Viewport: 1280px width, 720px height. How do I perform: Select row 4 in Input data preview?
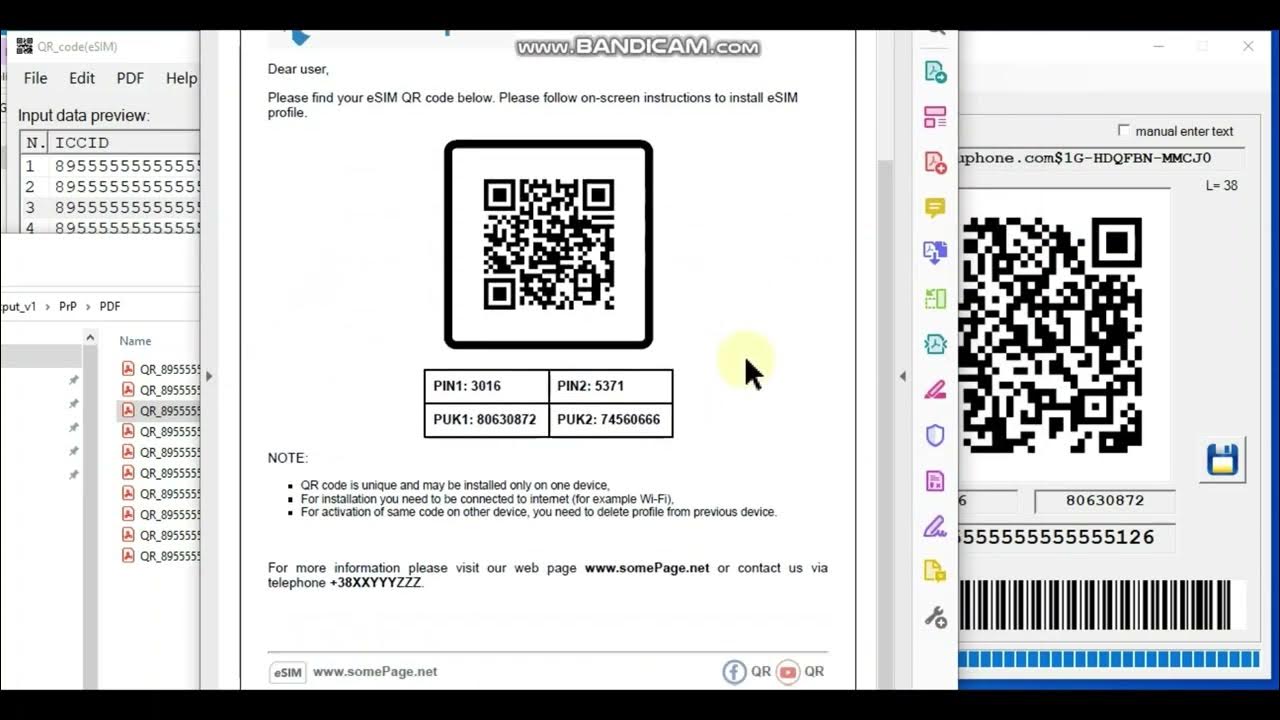[110, 227]
